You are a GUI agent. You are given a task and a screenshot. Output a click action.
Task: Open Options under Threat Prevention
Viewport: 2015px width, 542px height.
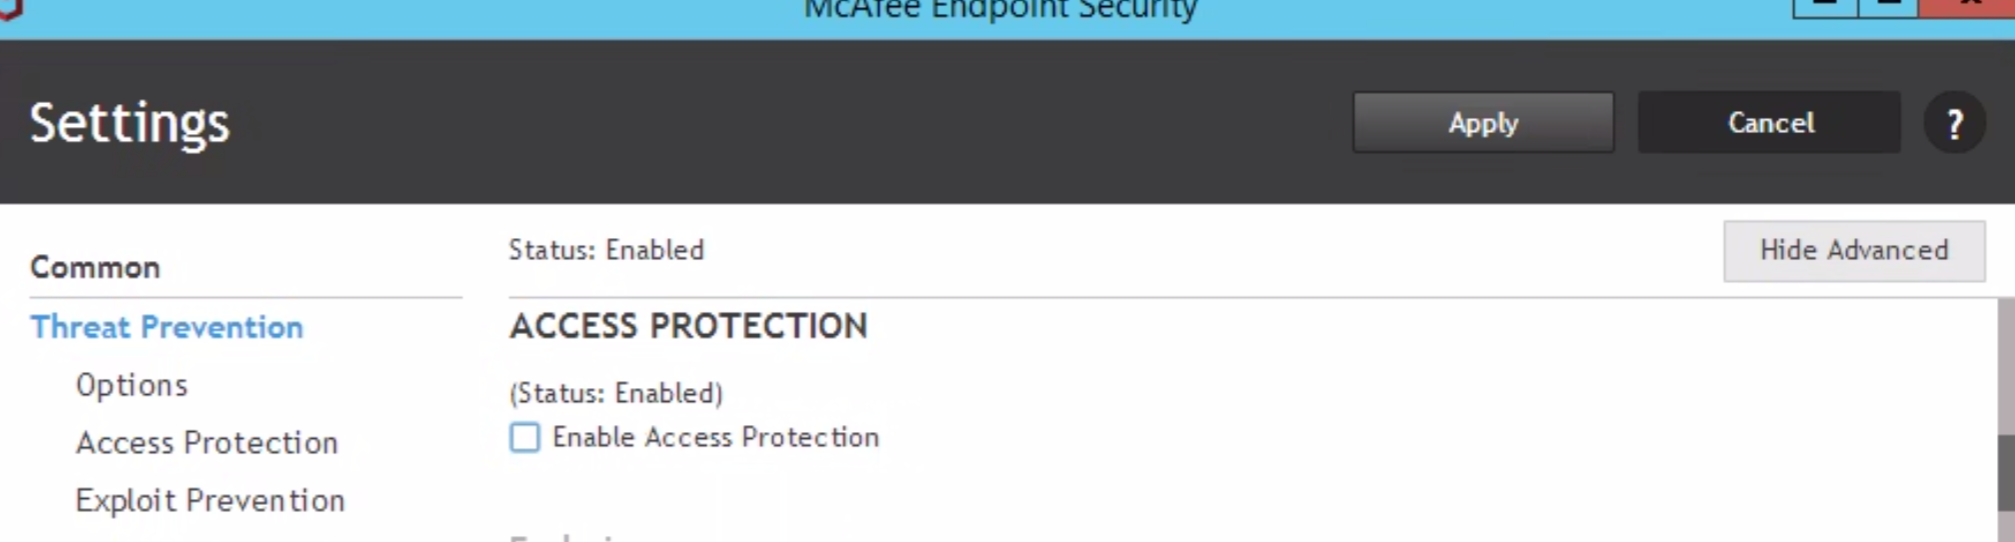tap(132, 385)
